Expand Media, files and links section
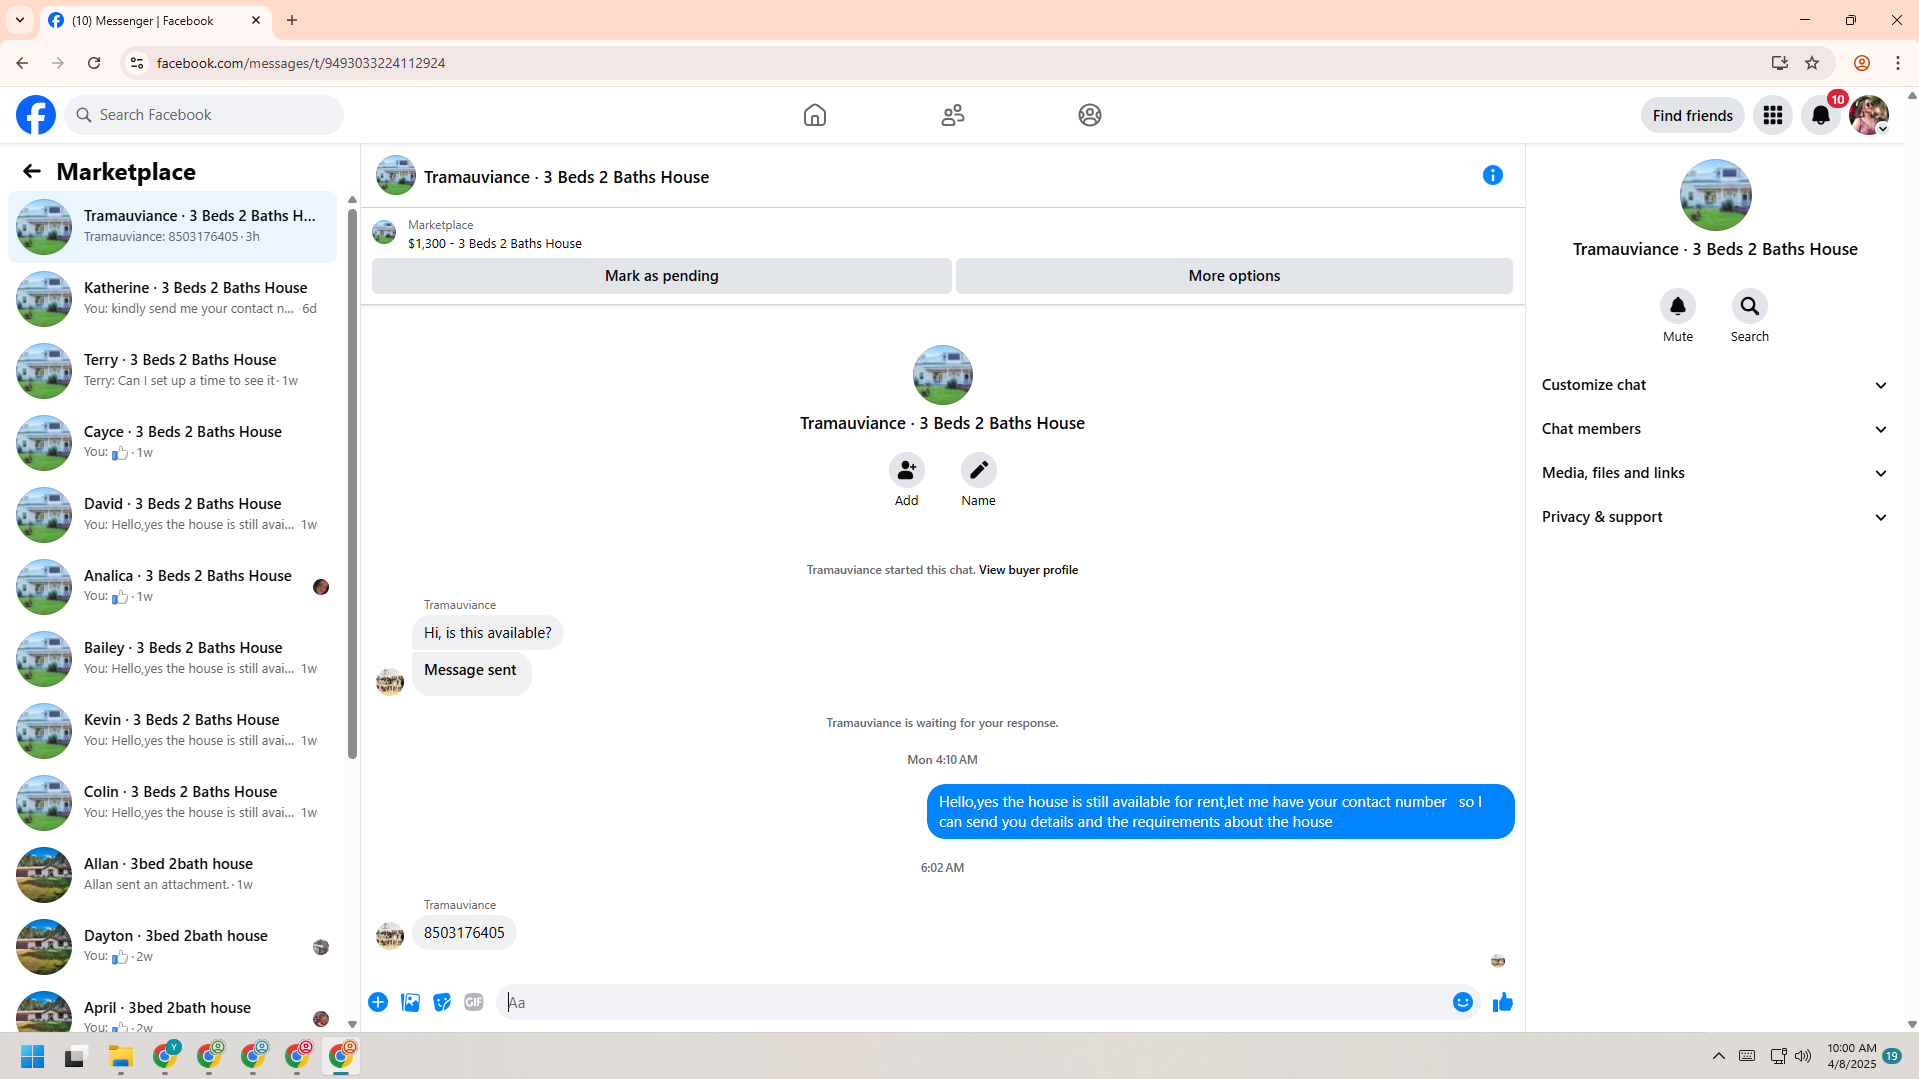The height and width of the screenshot is (1079, 1919). (1715, 473)
